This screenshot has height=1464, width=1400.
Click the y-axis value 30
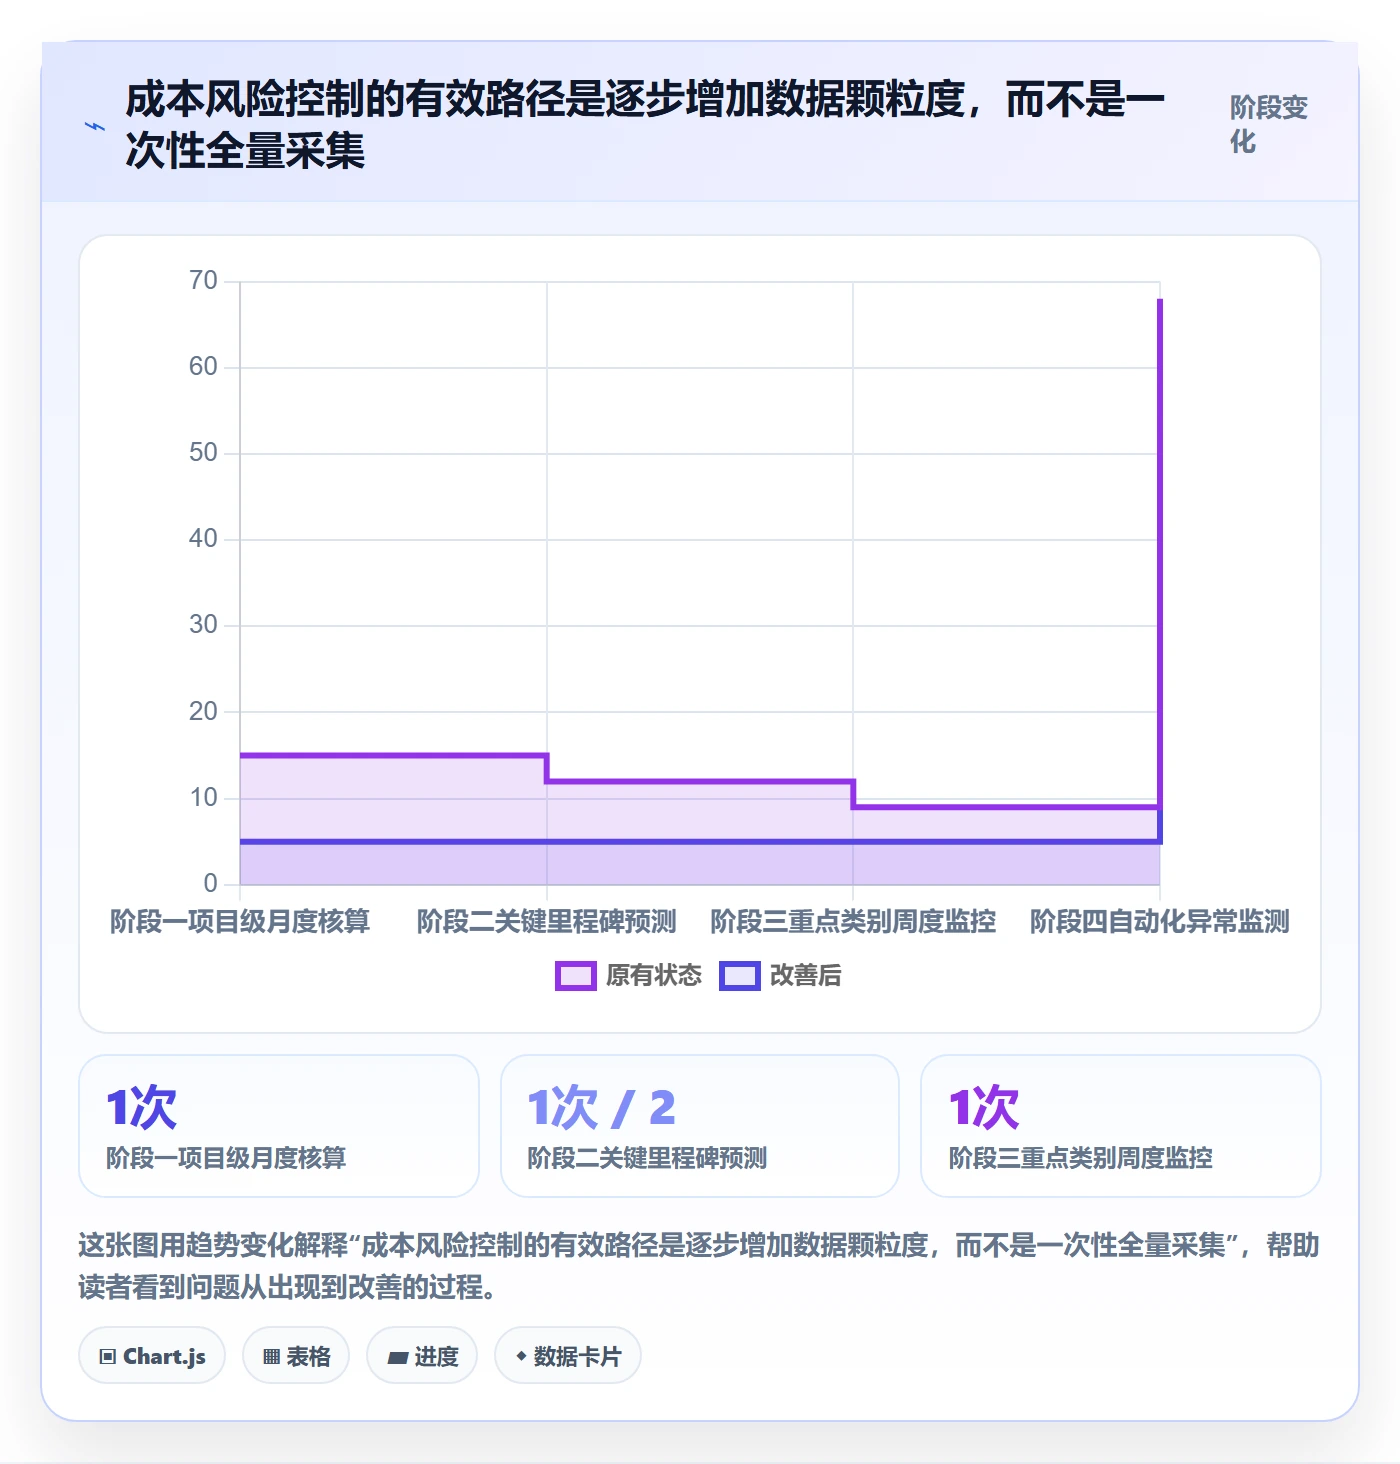point(203,625)
